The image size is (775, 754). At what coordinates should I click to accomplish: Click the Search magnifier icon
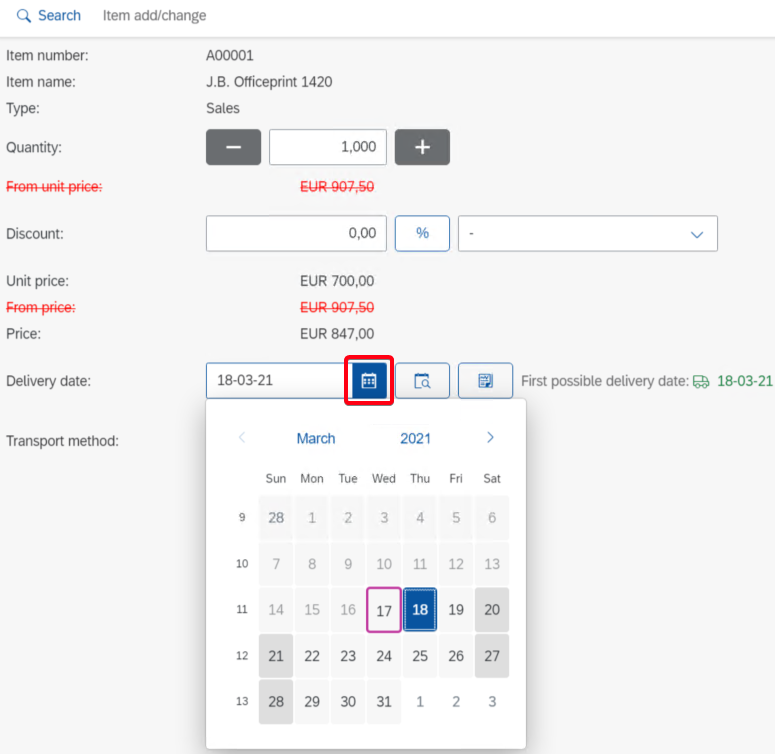(25, 16)
